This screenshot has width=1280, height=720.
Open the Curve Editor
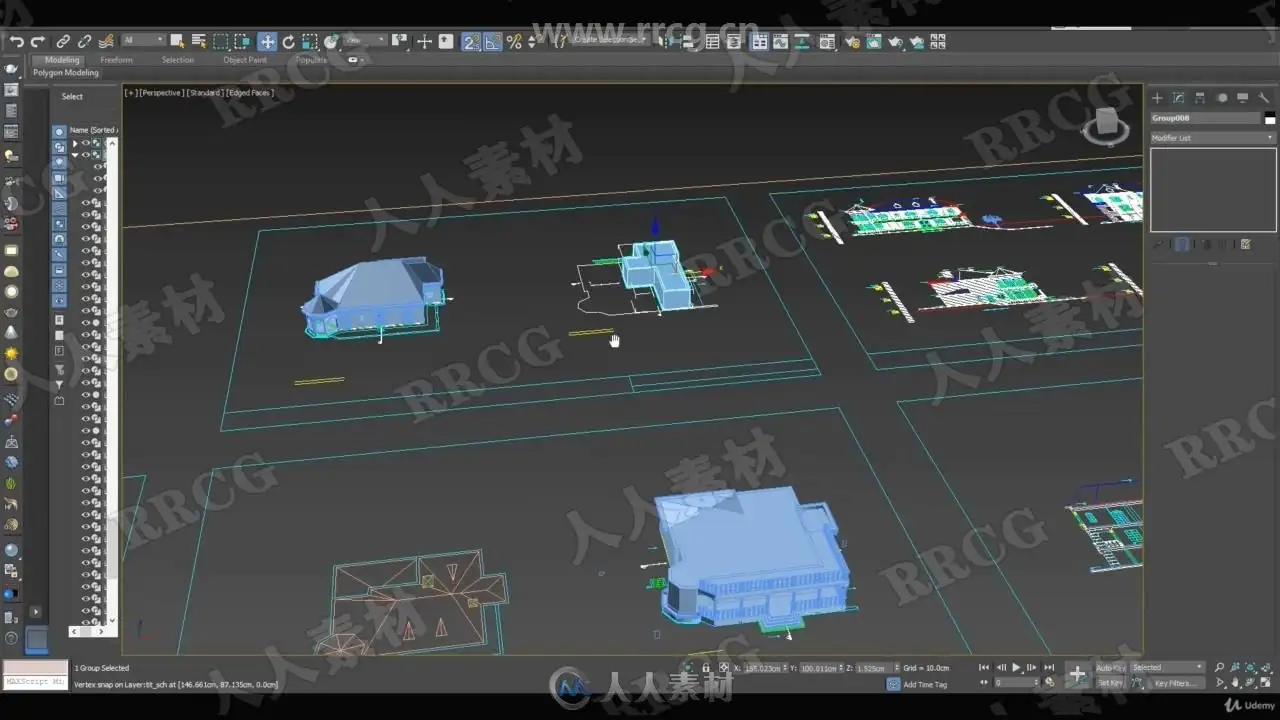[782, 42]
